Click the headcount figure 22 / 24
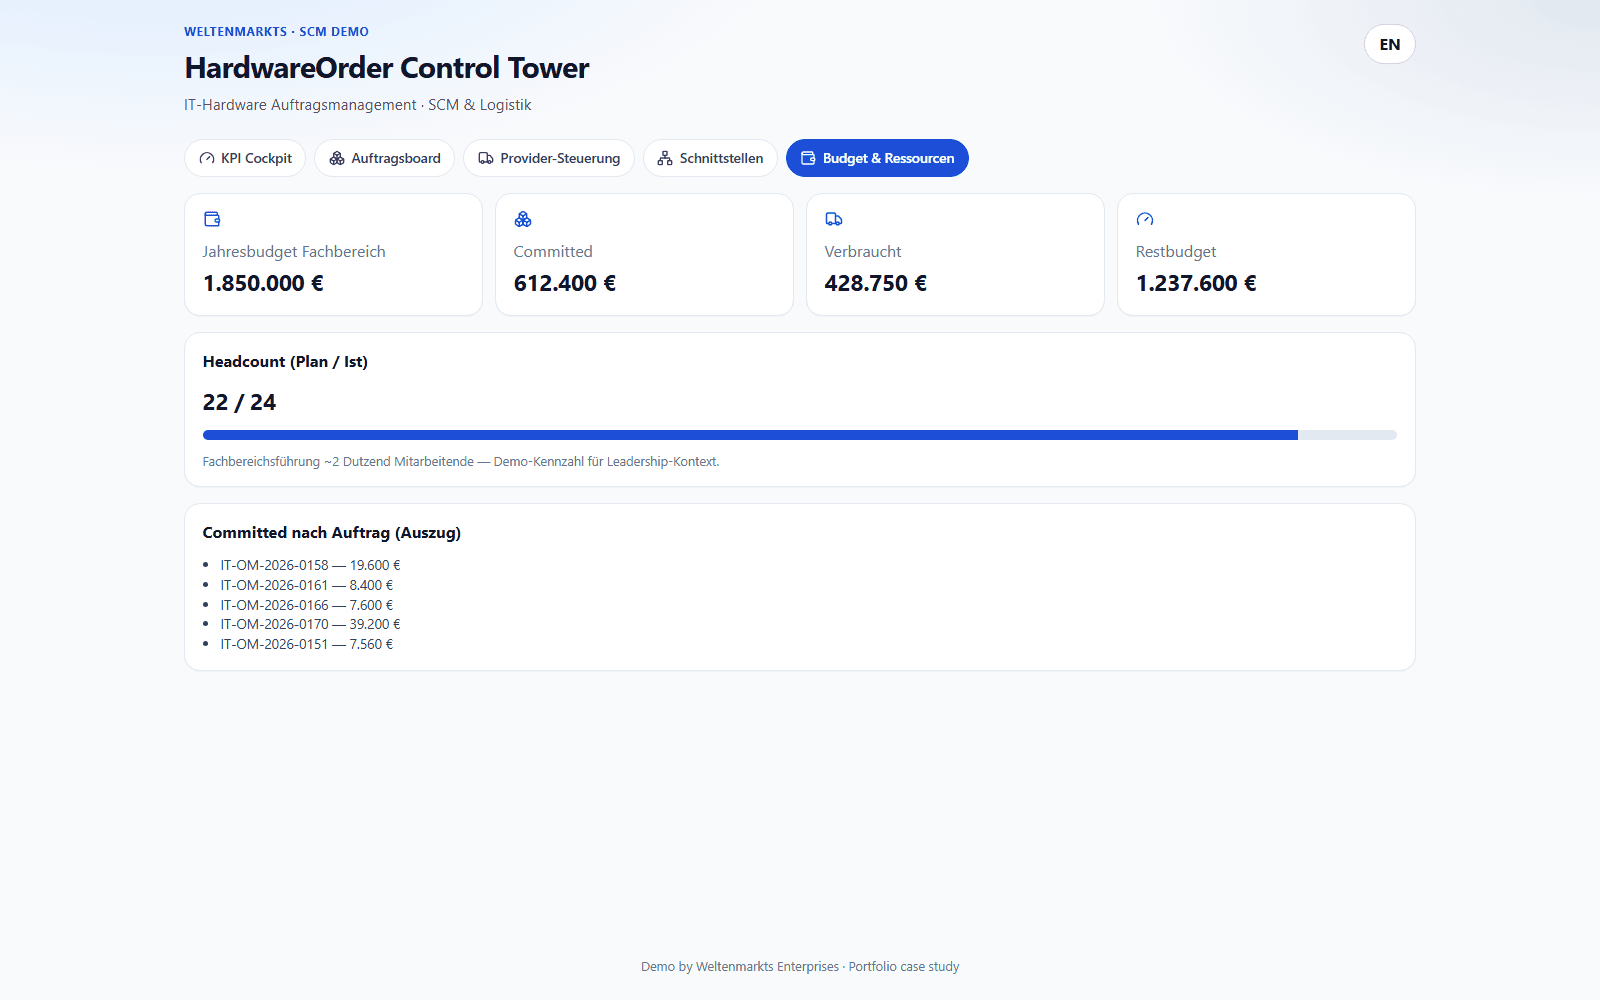1600x1000 pixels. (239, 402)
